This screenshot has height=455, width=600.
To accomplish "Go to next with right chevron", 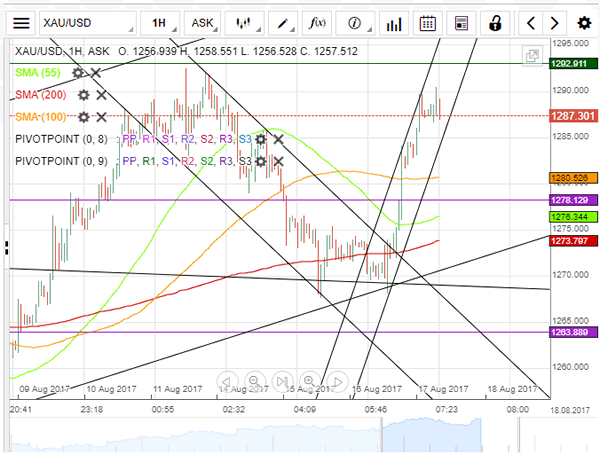I will pyautogui.click(x=554, y=23).
